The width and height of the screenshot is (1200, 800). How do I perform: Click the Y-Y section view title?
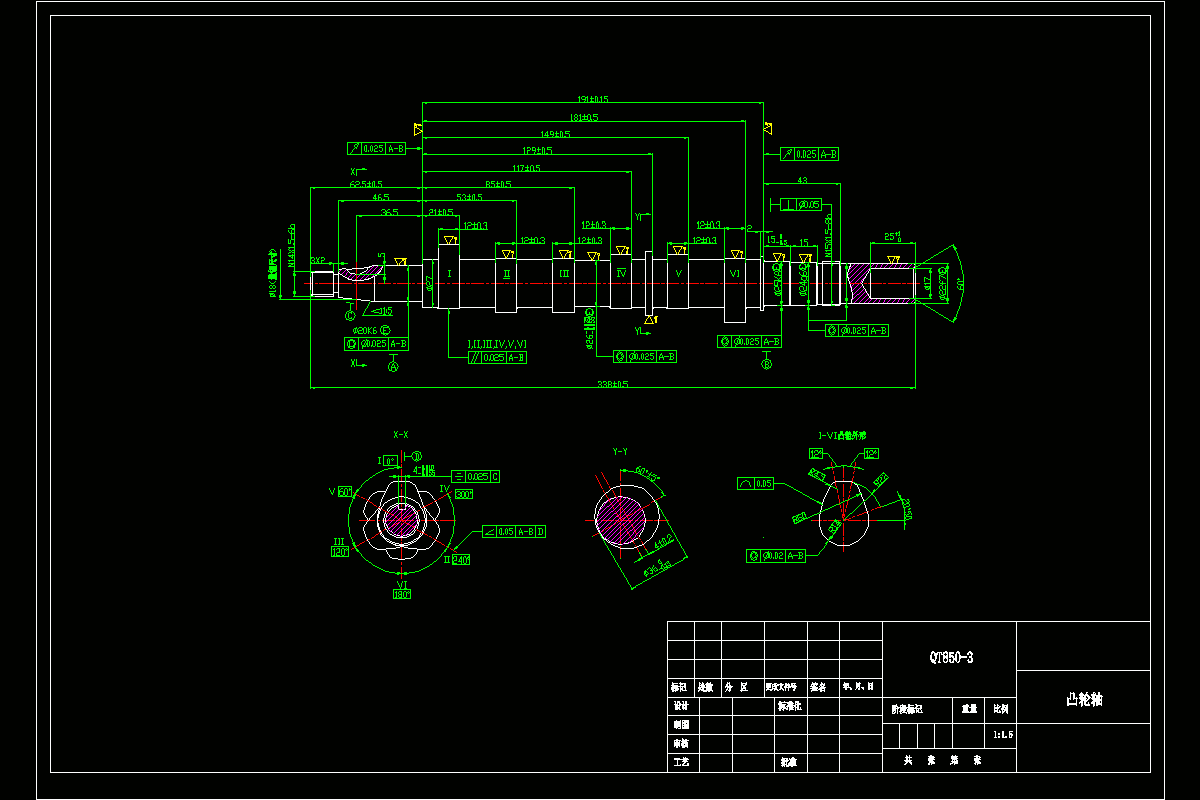point(620,452)
